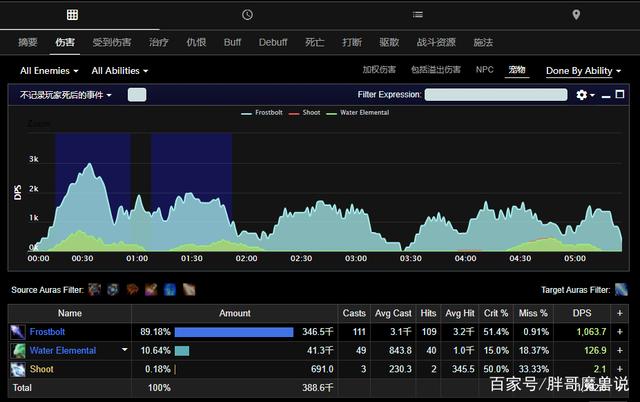Switch to the Debuff tab
This screenshot has height=402, width=640.
click(273, 42)
